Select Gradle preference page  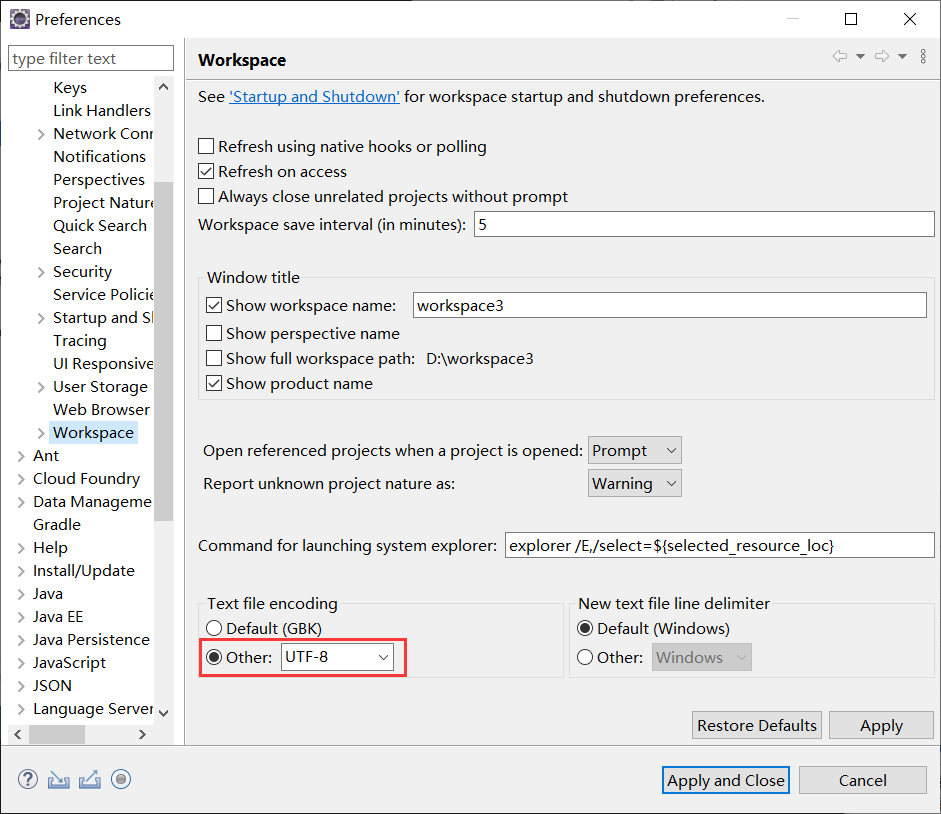(x=56, y=525)
